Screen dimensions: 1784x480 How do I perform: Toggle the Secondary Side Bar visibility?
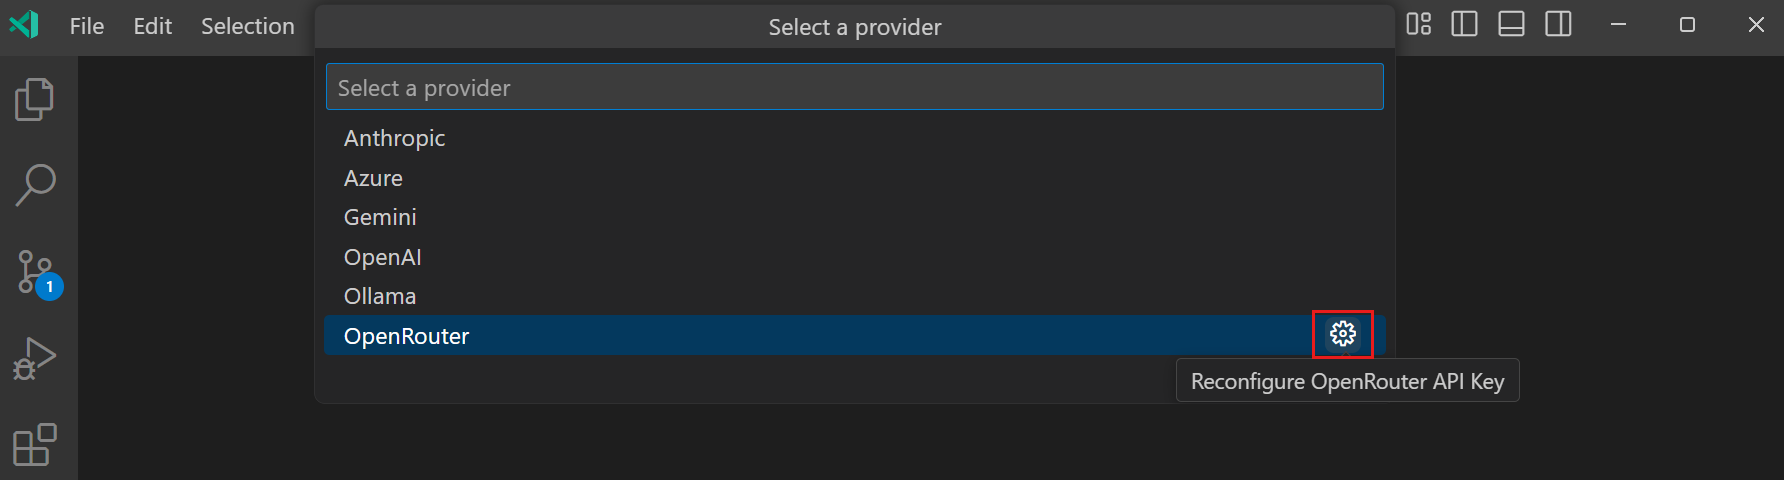1558,24
